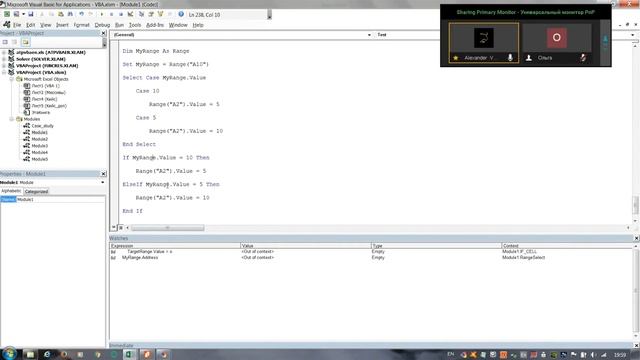Click the Ольга participant tile
This screenshot has height=360, width=640.
tap(557, 43)
